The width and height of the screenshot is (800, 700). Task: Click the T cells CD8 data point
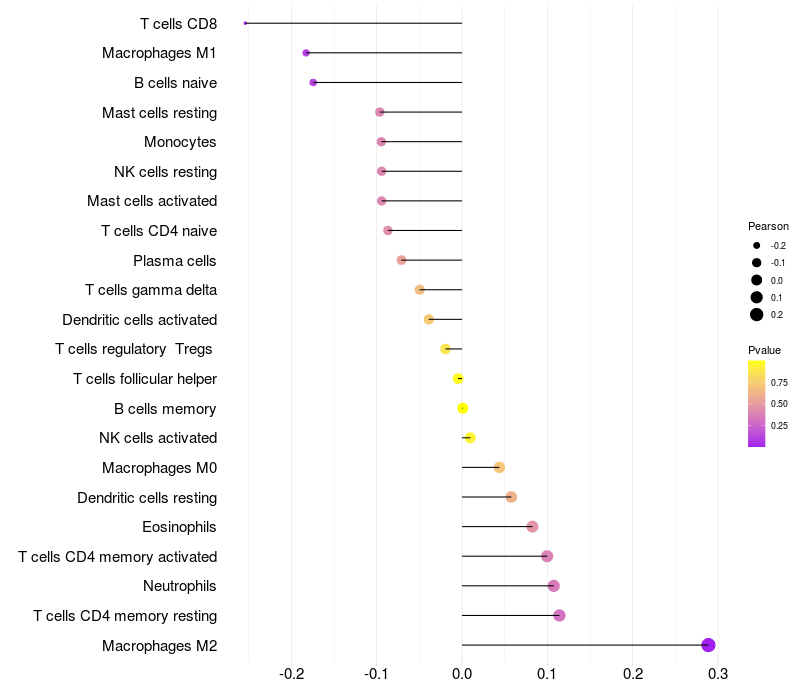[x=245, y=23]
